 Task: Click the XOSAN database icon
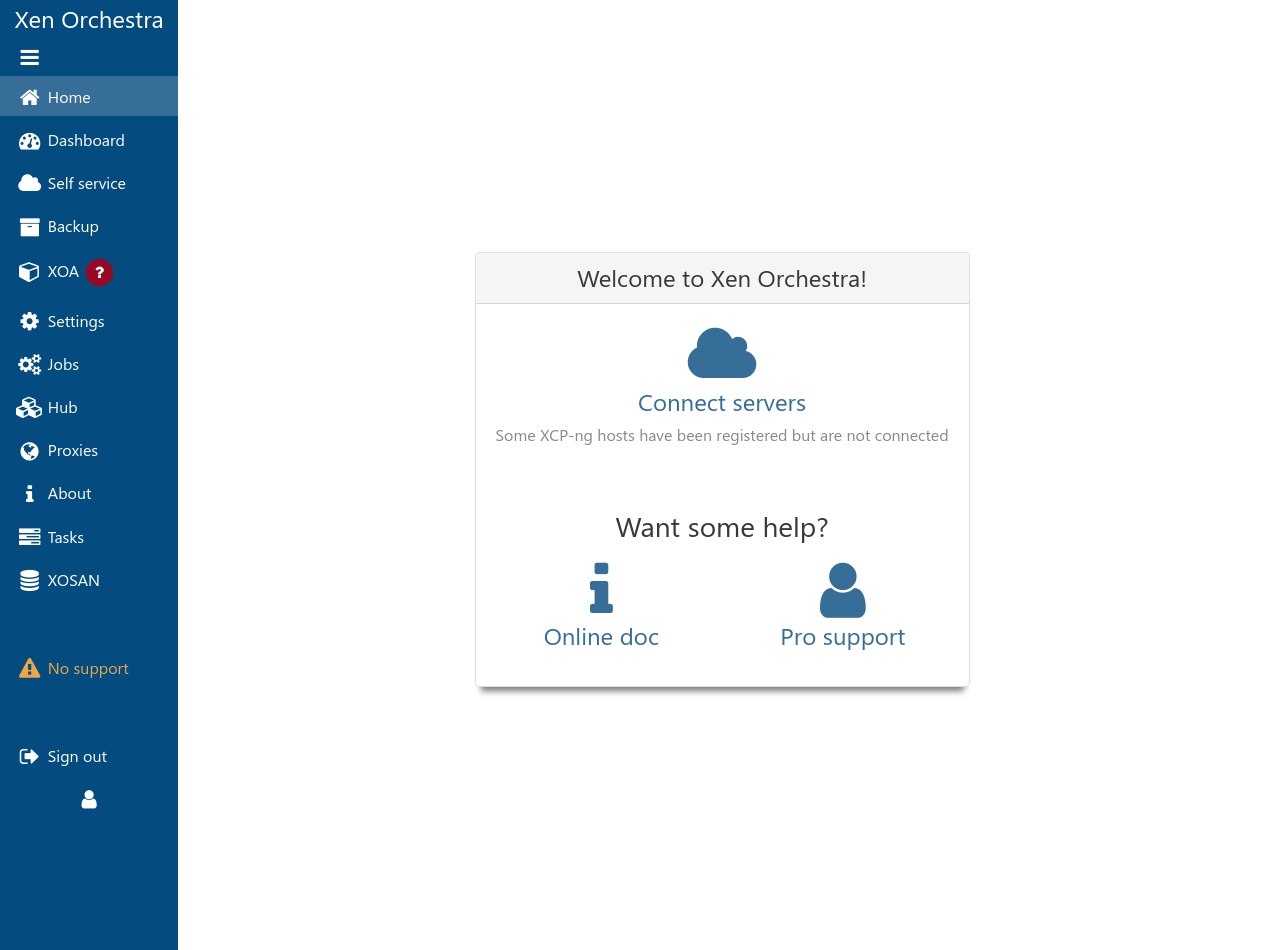coord(30,581)
